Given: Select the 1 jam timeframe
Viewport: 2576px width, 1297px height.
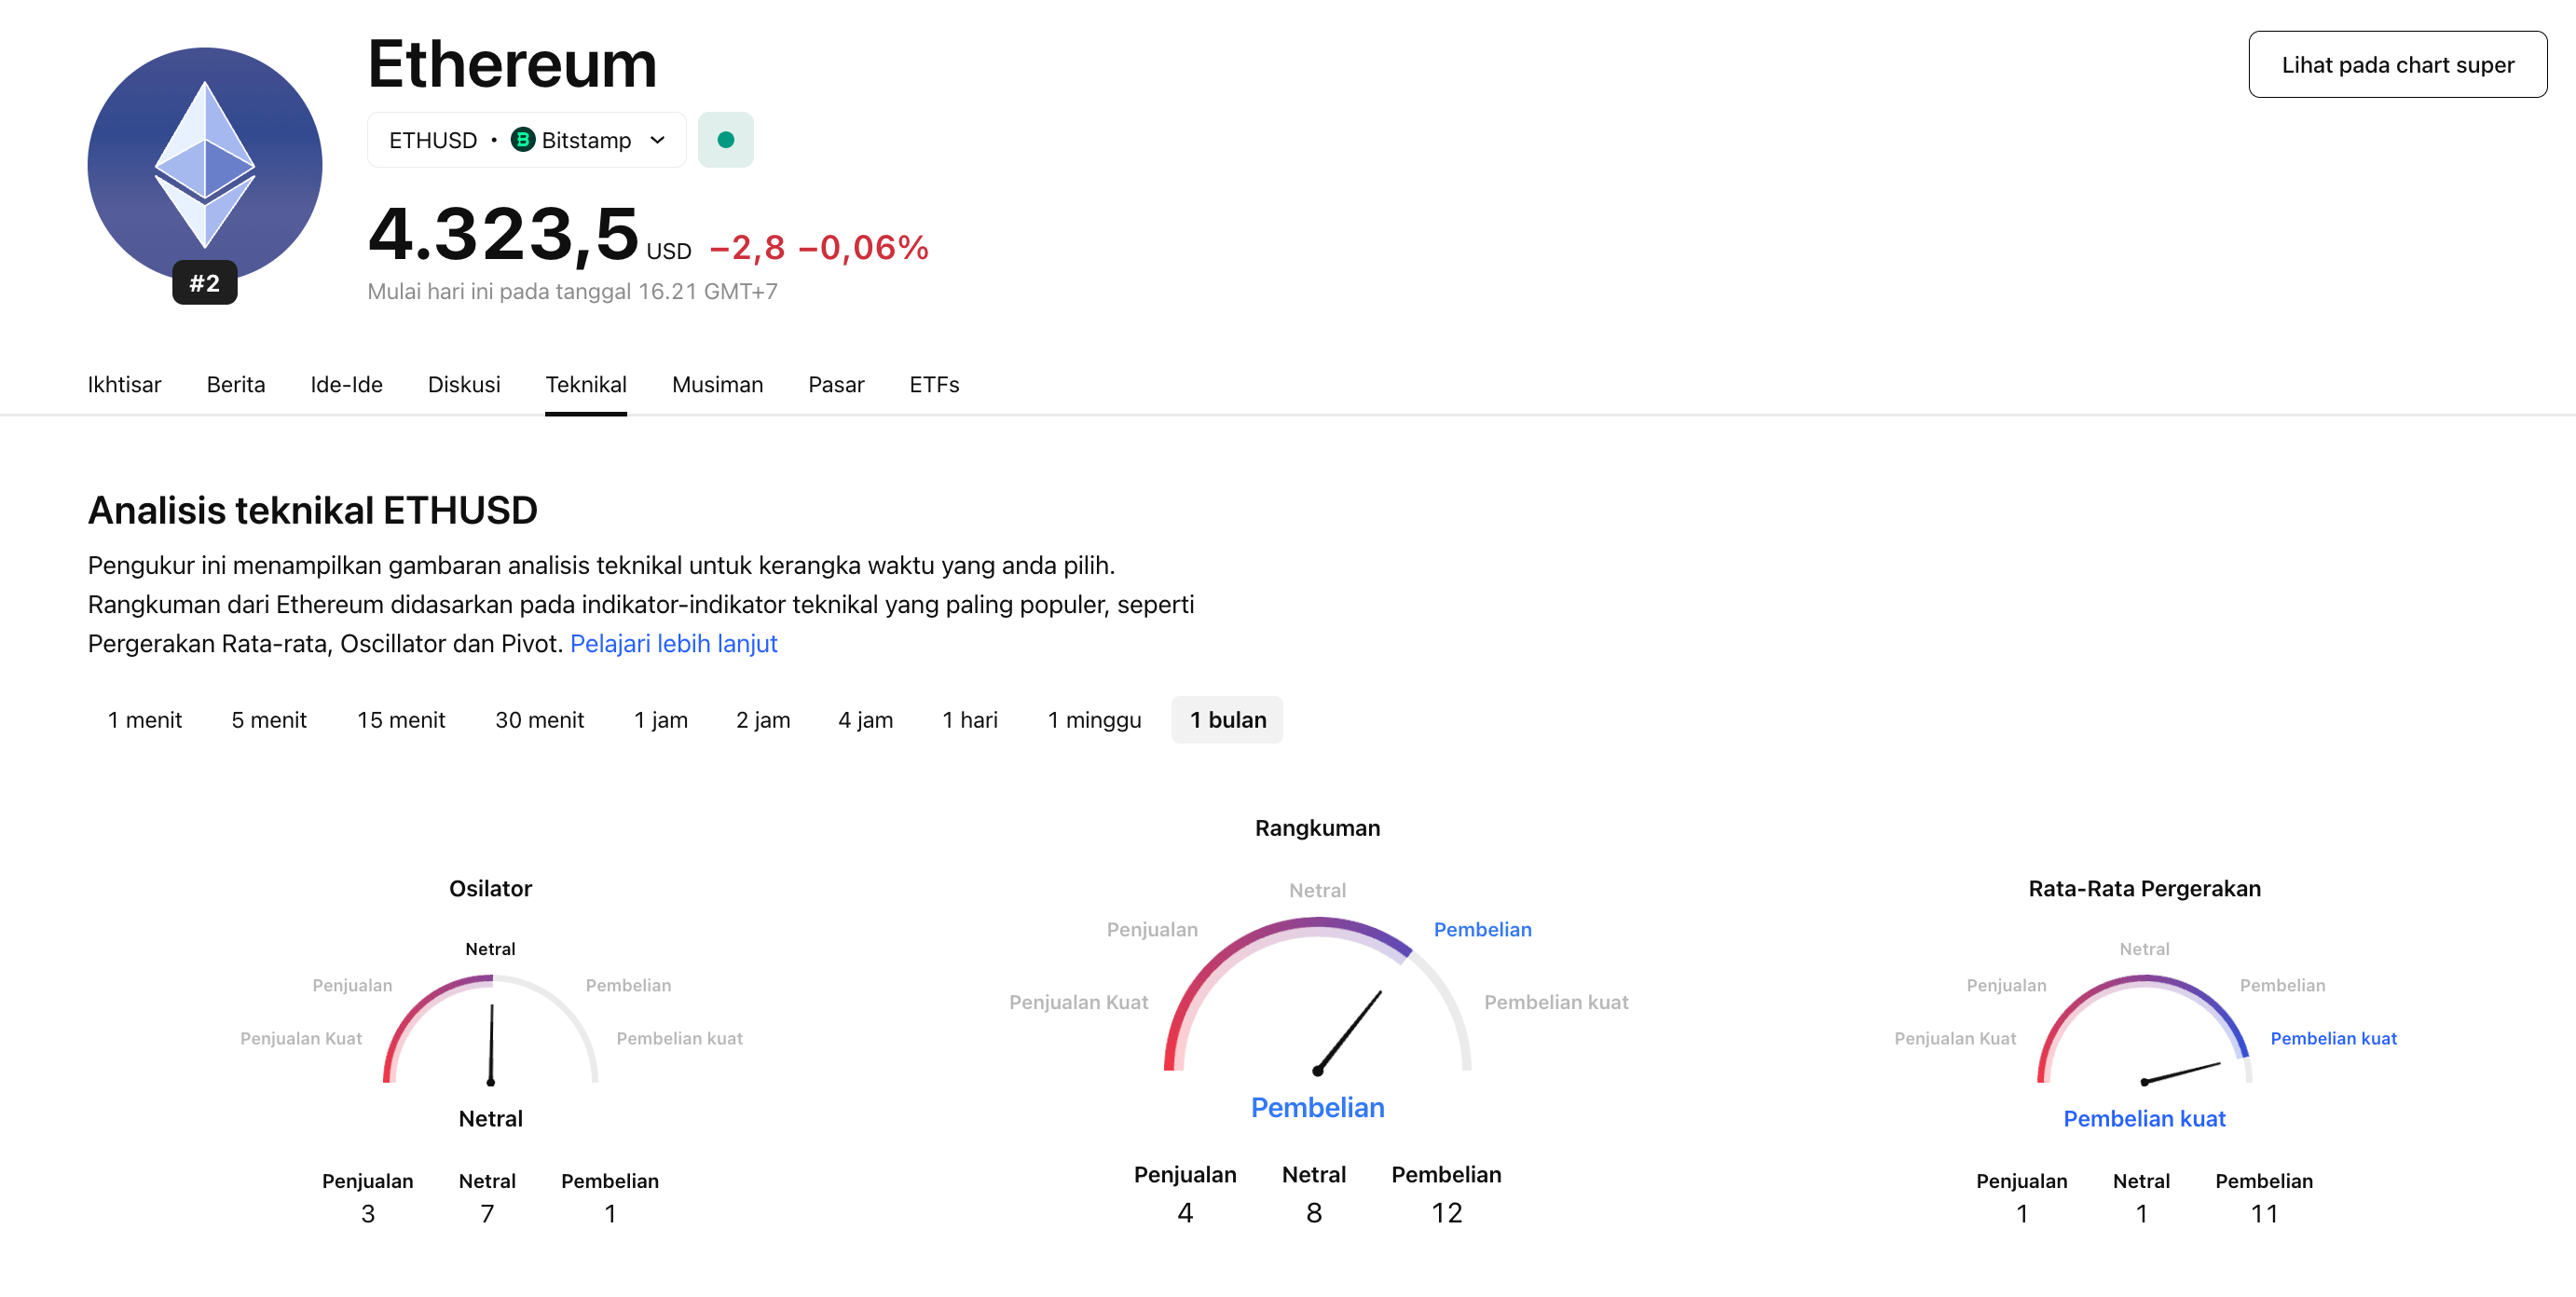Looking at the screenshot, I should tap(661, 720).
